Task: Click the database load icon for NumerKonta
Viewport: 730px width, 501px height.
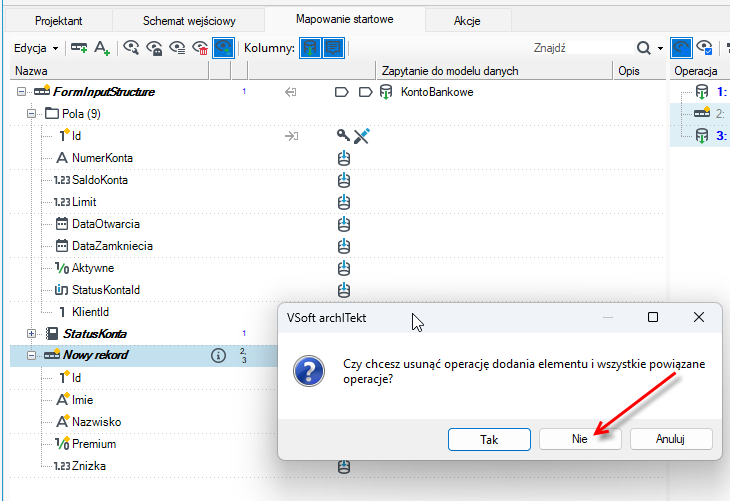Action: coord(344,158)
